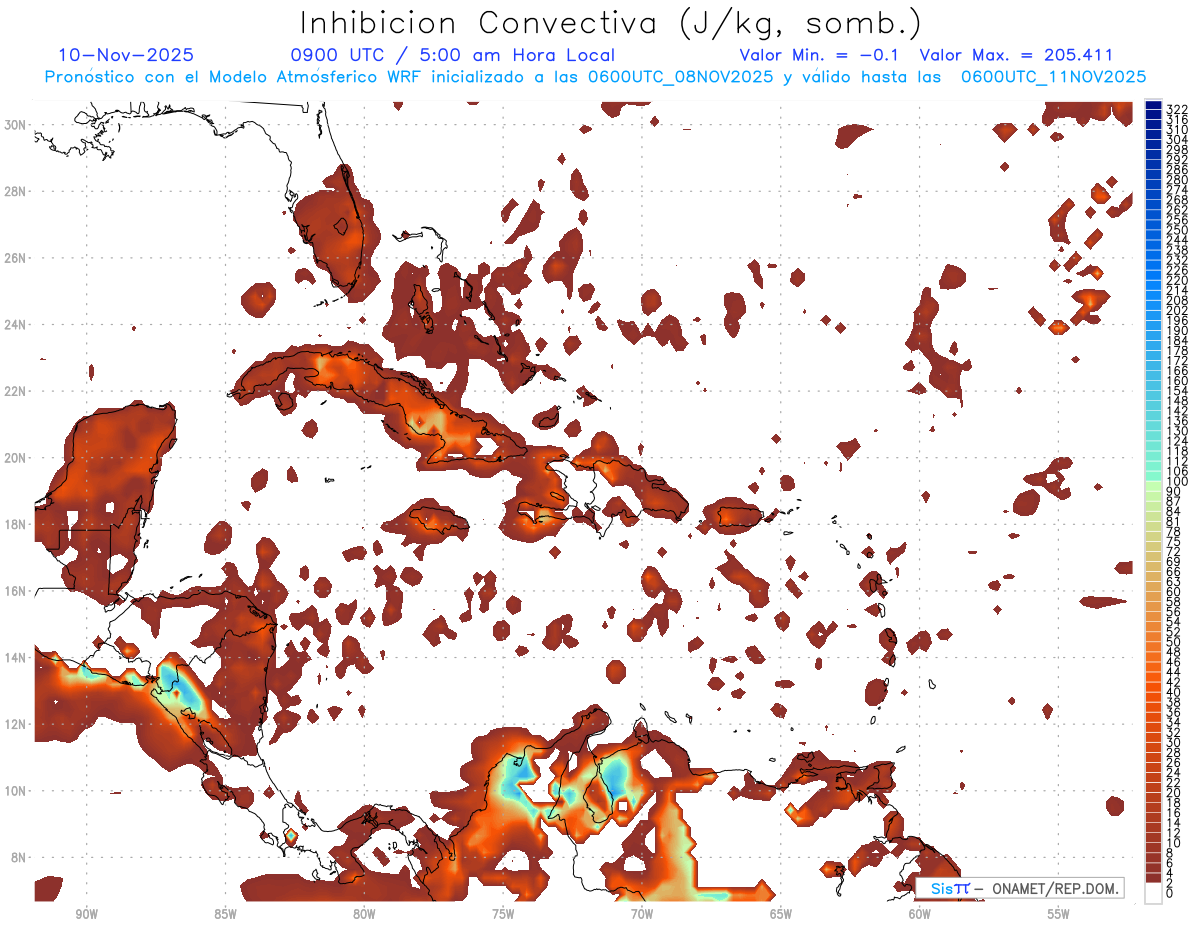Click the '0' value on the color scale
1200x927 pixels.
[1170, 893]
